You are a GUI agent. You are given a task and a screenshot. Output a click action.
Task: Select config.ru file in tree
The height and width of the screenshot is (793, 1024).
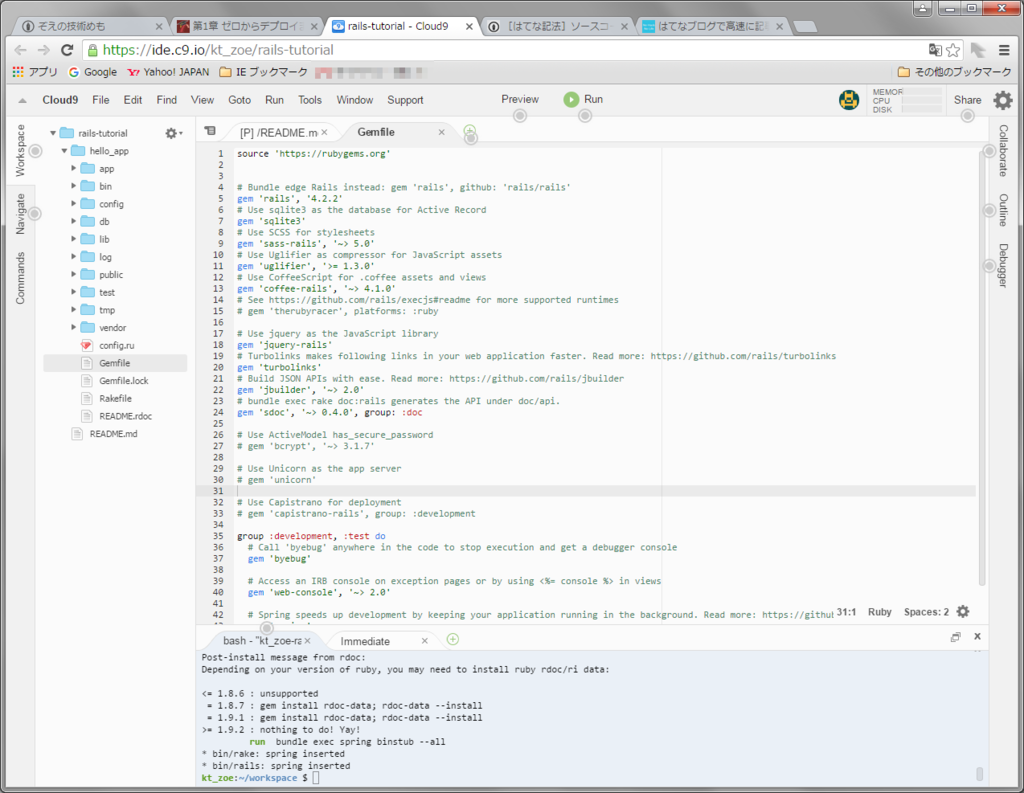[116, 346]
